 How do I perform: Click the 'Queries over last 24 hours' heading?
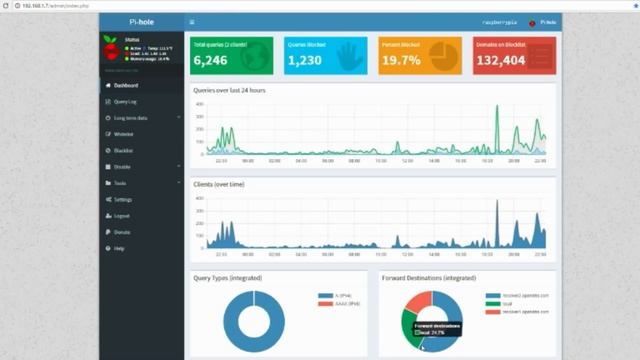(x=229, y=90)
